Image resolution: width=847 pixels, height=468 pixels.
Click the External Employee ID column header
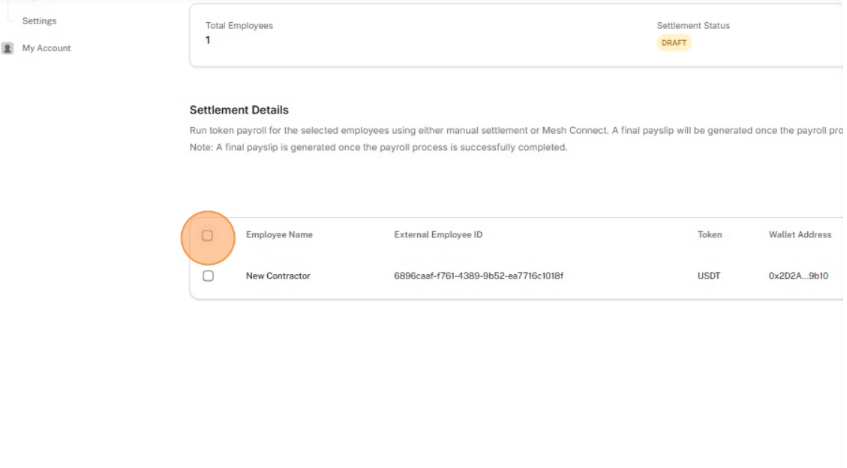(x=438, y=235)
